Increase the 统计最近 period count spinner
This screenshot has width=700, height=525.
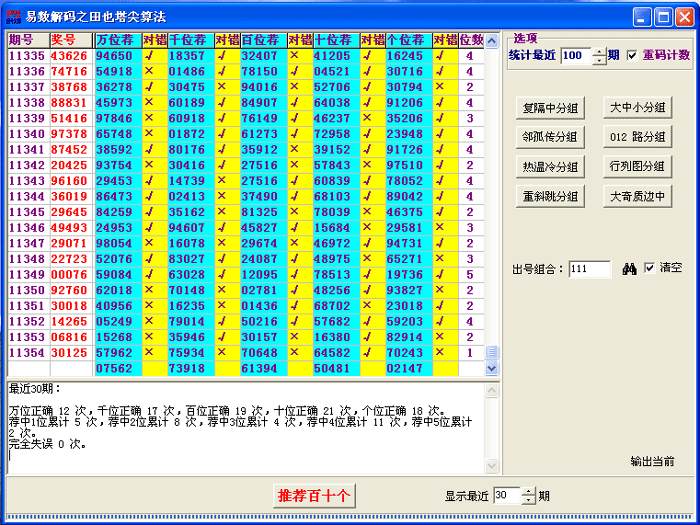pyautogui.click(x=599, y=52)
